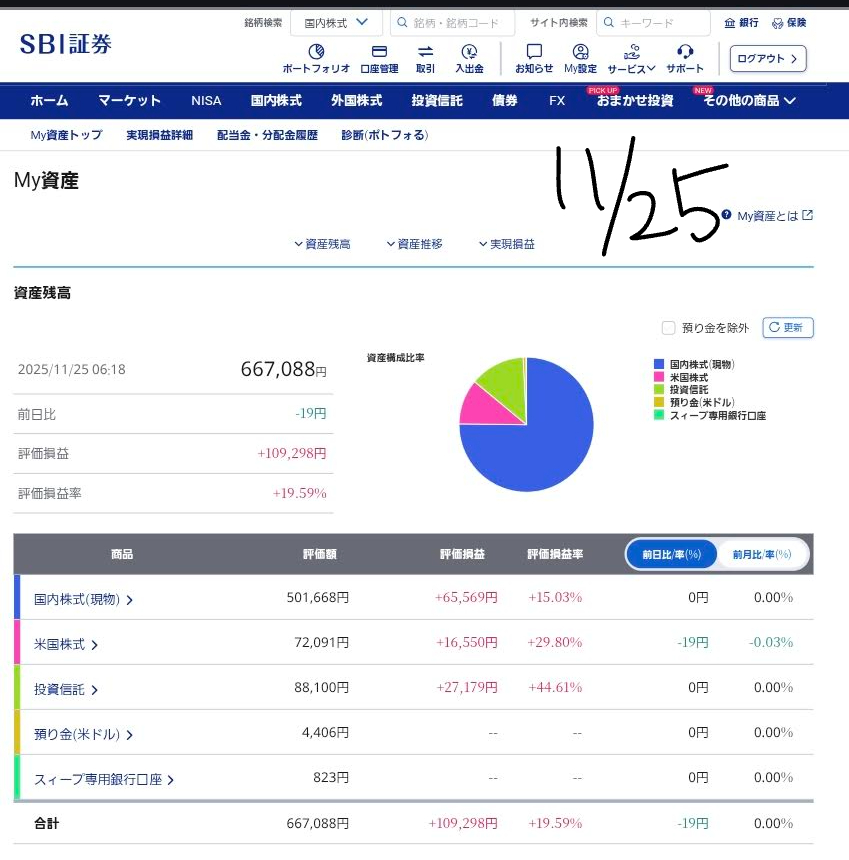Select the 前日比/率 toggle option
The height and width of the screenshot is (860, 849).
pos(673,554)
